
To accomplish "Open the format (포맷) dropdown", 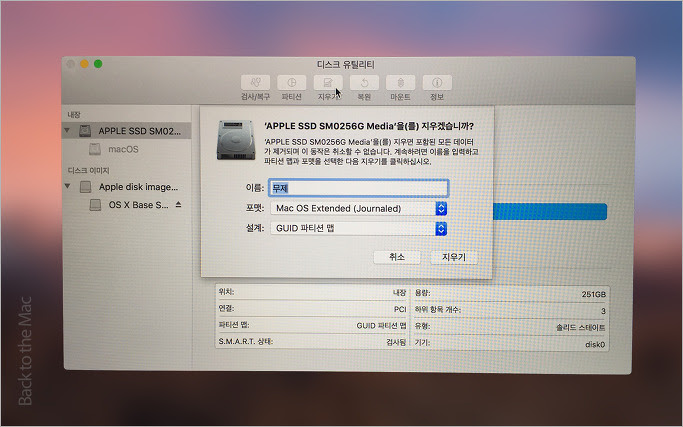I will (358, 208).
